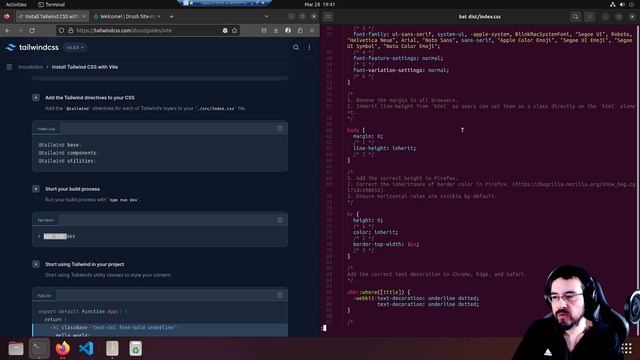Open the Firefox hamburger application menu
Viewport: 640px width, 360px height.
click(x=312, y=31)
